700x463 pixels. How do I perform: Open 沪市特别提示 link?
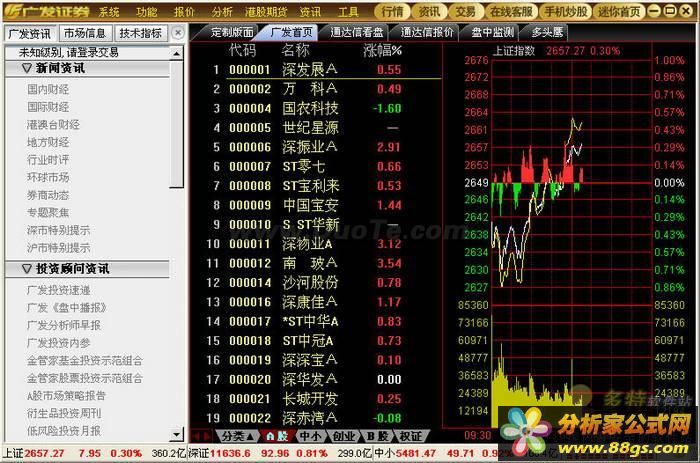click(58, 248)
